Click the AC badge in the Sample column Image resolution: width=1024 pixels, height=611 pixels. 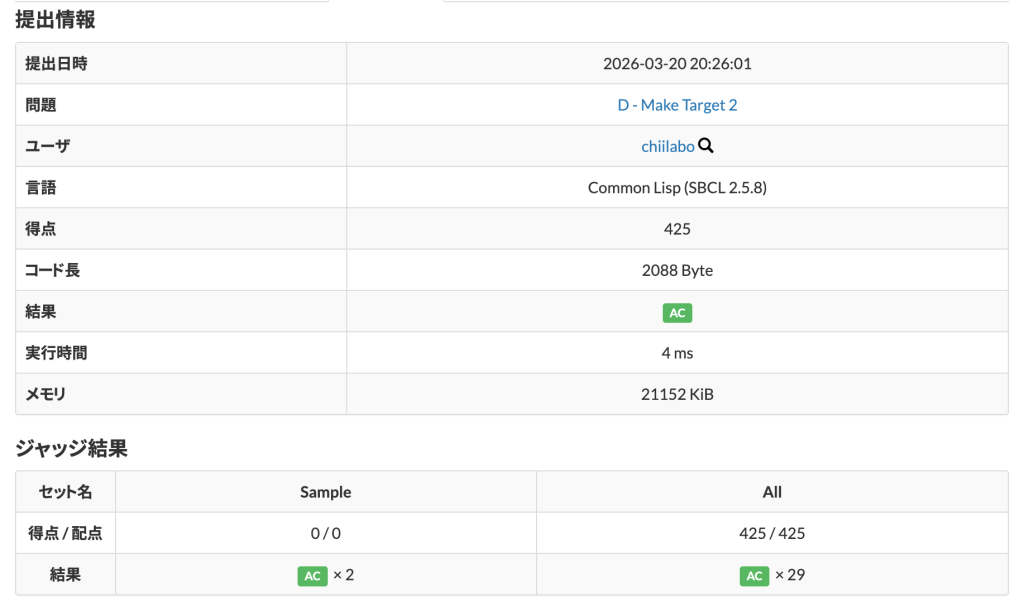click(x=312, y=576)
